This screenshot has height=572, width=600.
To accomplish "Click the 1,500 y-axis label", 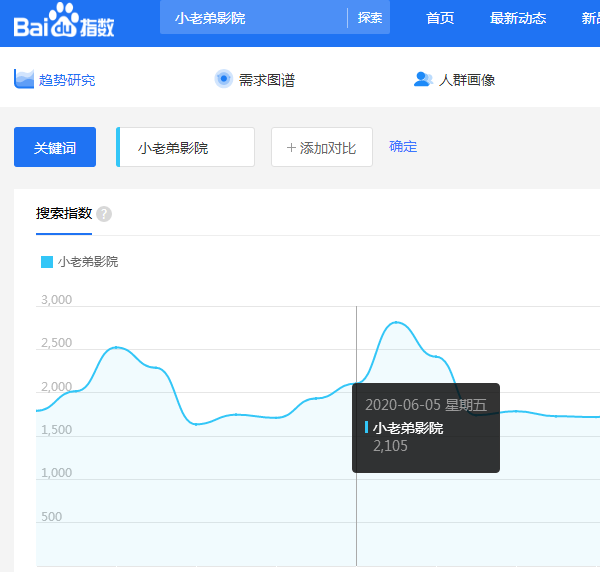I will (x=56, y=430).
